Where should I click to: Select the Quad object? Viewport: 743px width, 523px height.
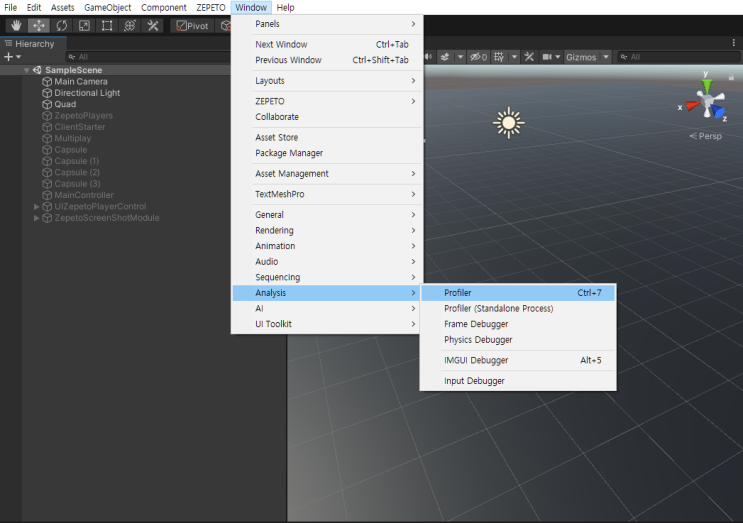click(65, 104)
